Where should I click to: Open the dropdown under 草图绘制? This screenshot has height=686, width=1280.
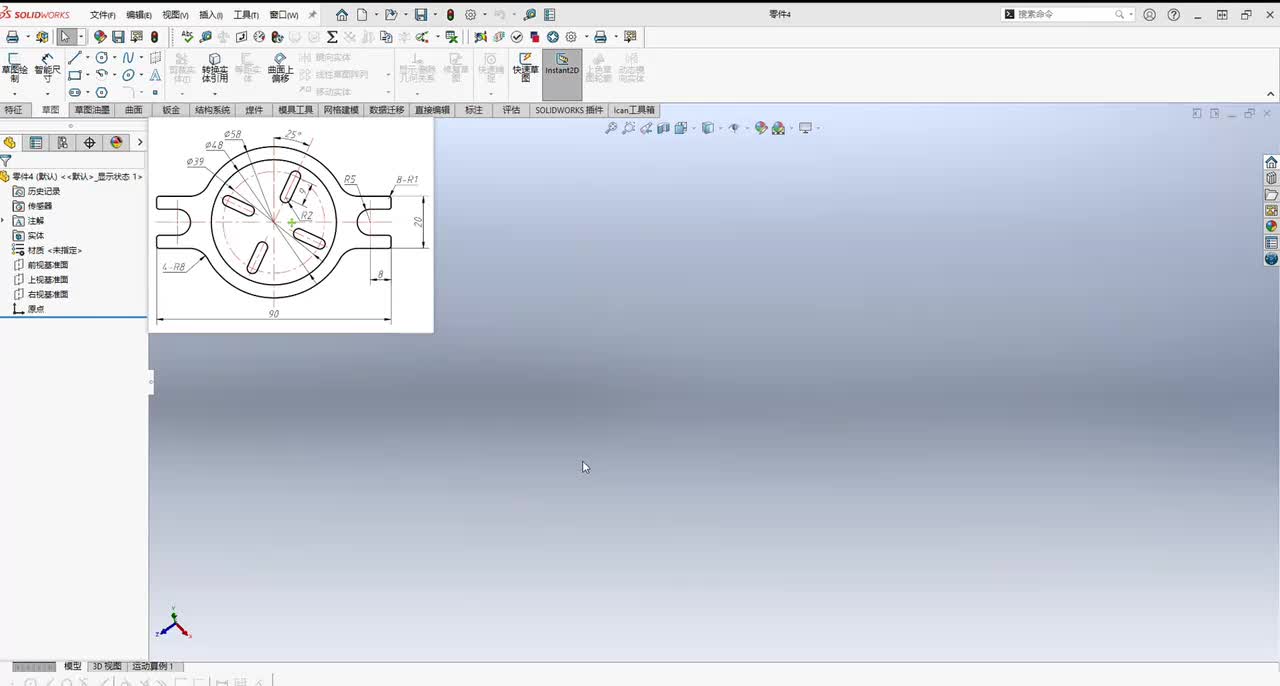pos(14,93)
